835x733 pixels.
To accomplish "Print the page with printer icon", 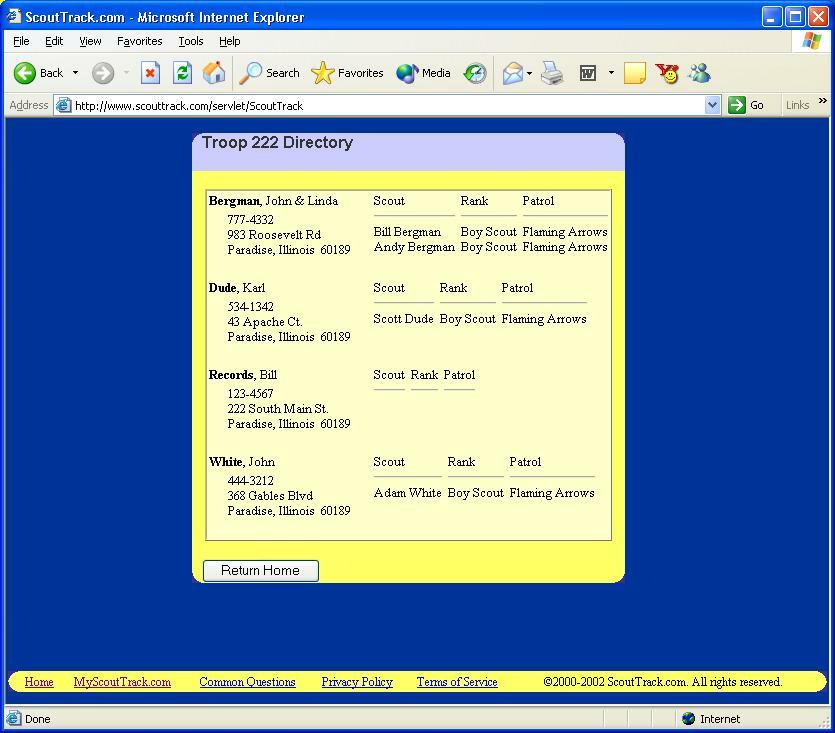I will coord(552,73).
